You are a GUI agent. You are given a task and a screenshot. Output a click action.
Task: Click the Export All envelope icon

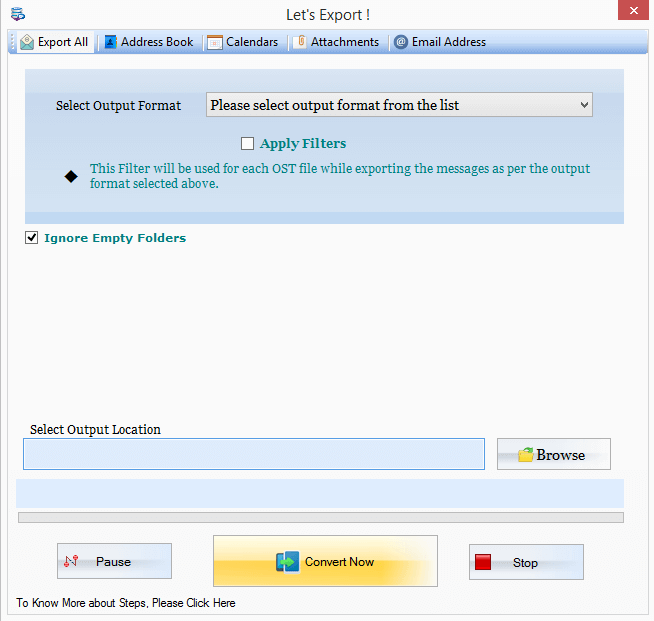(27, 42)
